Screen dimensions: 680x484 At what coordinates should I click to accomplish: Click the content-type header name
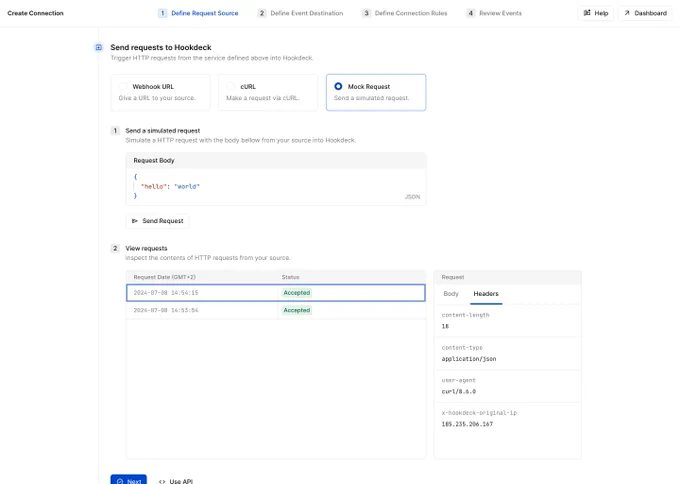point(462,347)
